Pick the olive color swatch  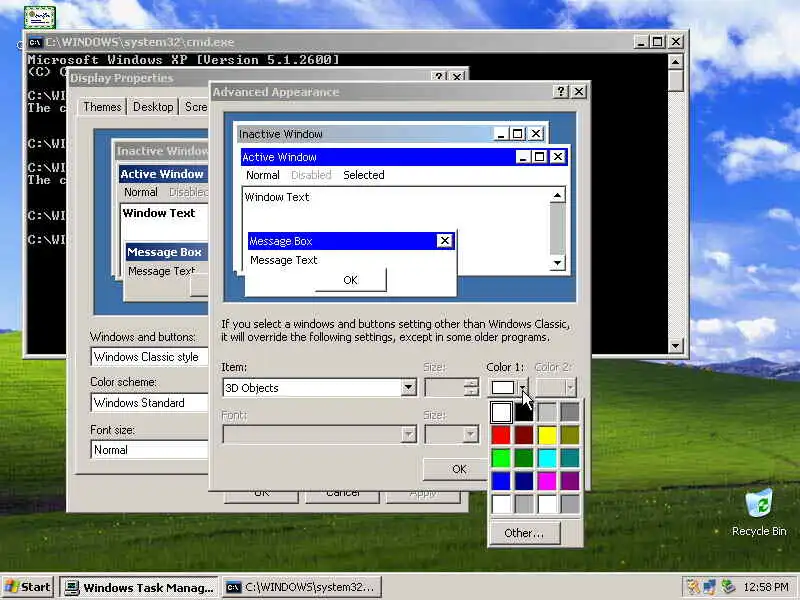pos(570,435)
